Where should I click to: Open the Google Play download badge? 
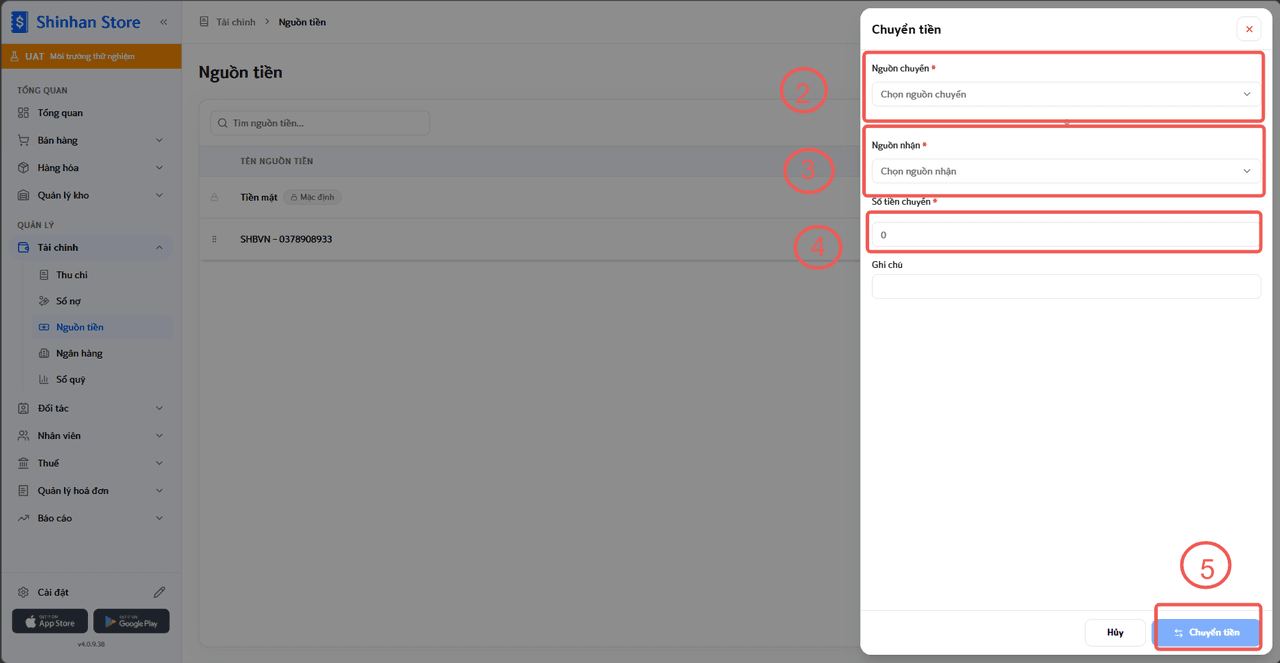(x=131, y=621)
